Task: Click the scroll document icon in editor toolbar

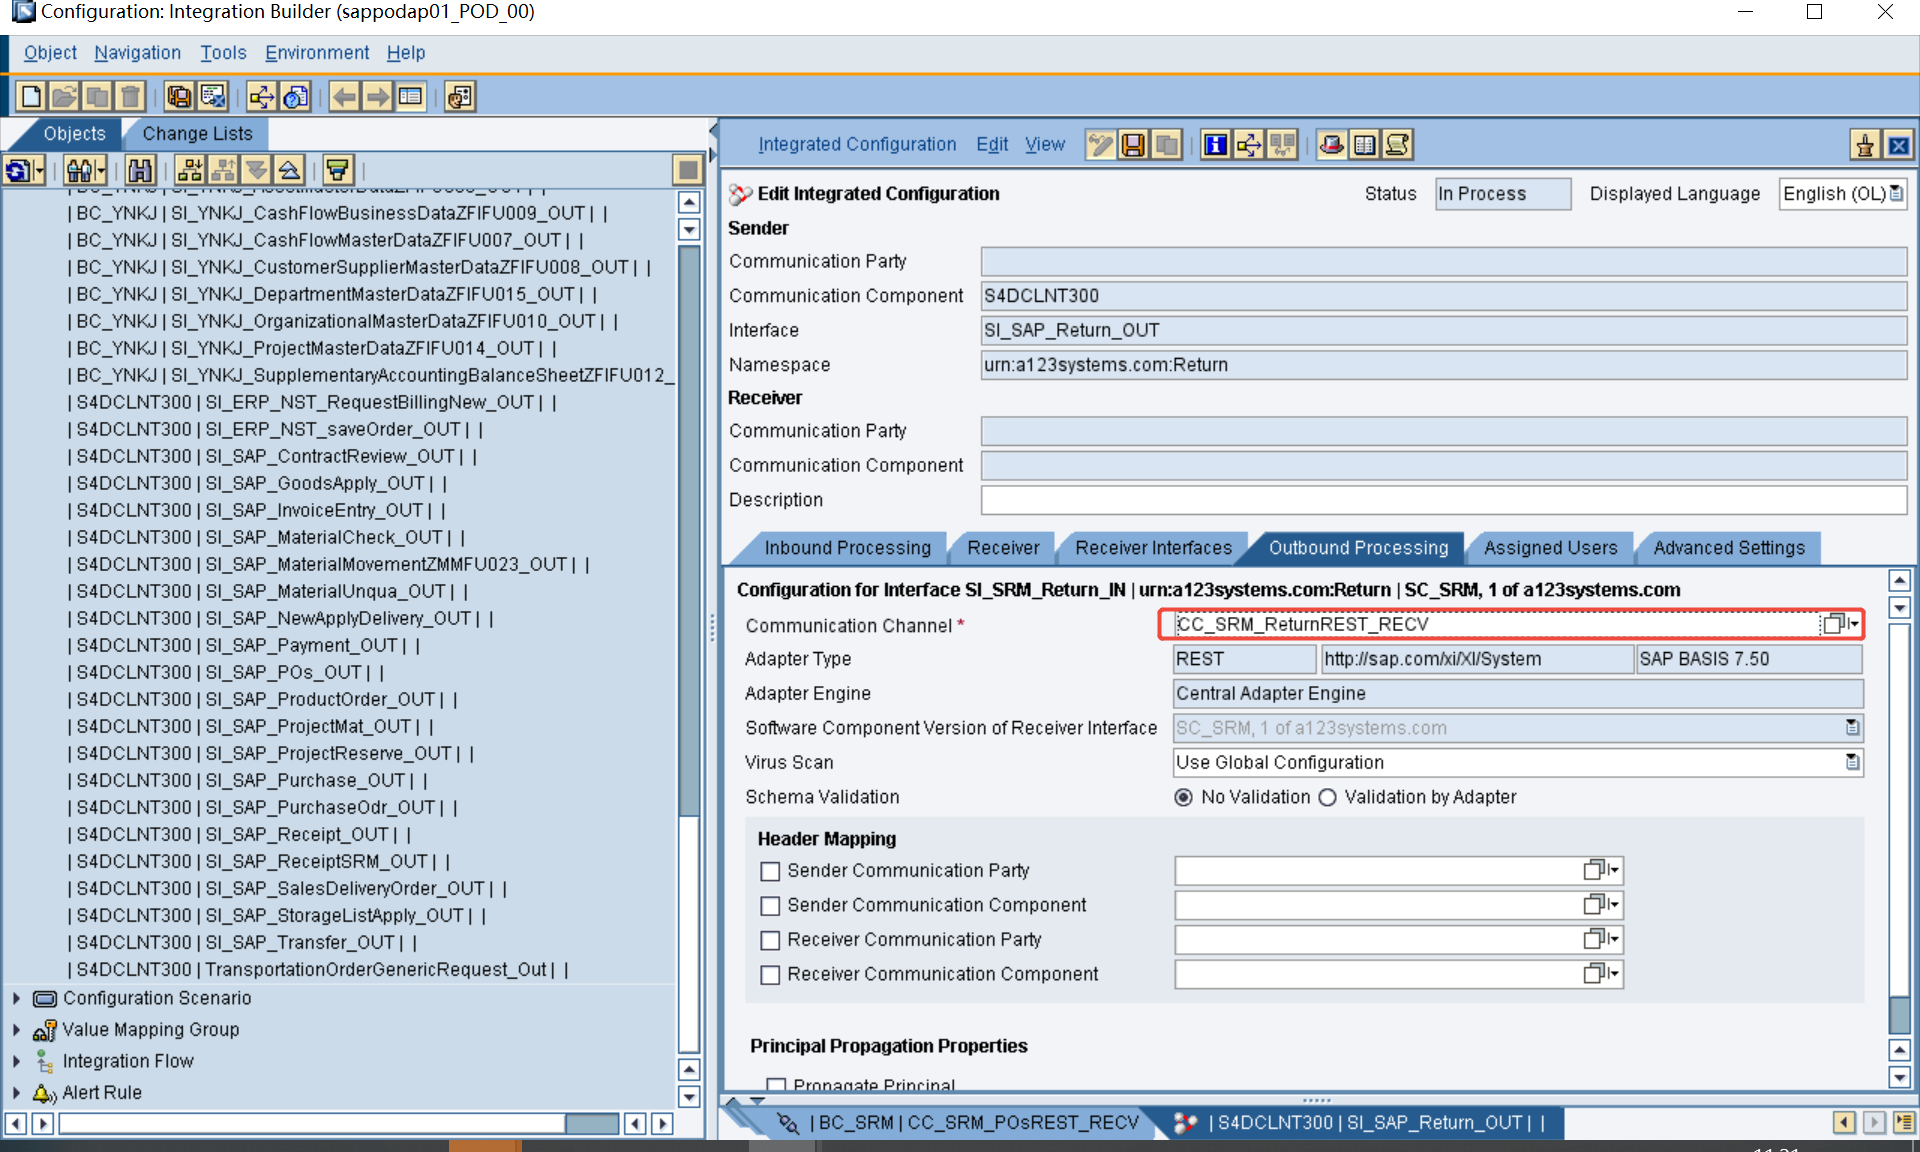Action: (1397, 145)
